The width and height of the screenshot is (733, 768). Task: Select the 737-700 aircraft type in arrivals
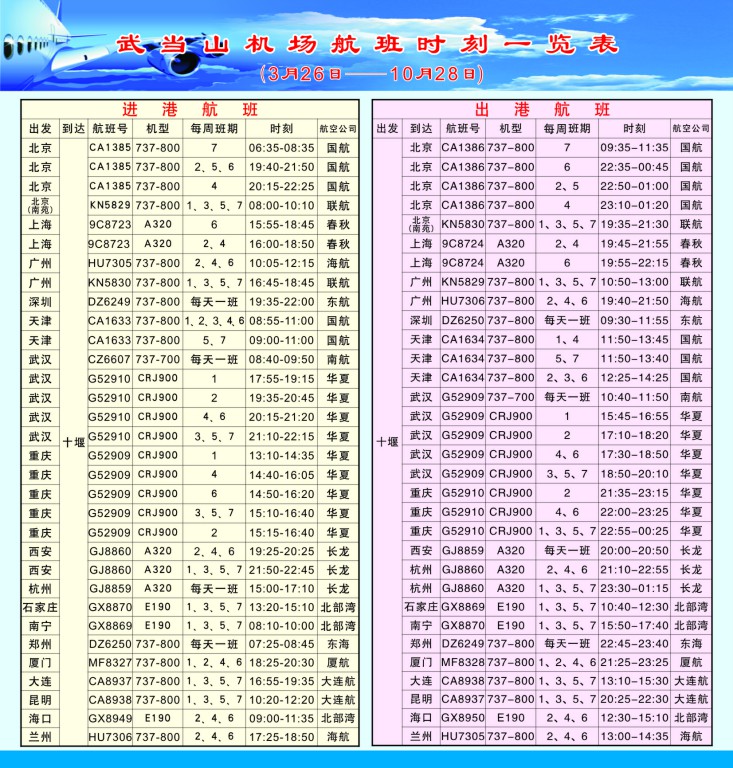[158, 359]
